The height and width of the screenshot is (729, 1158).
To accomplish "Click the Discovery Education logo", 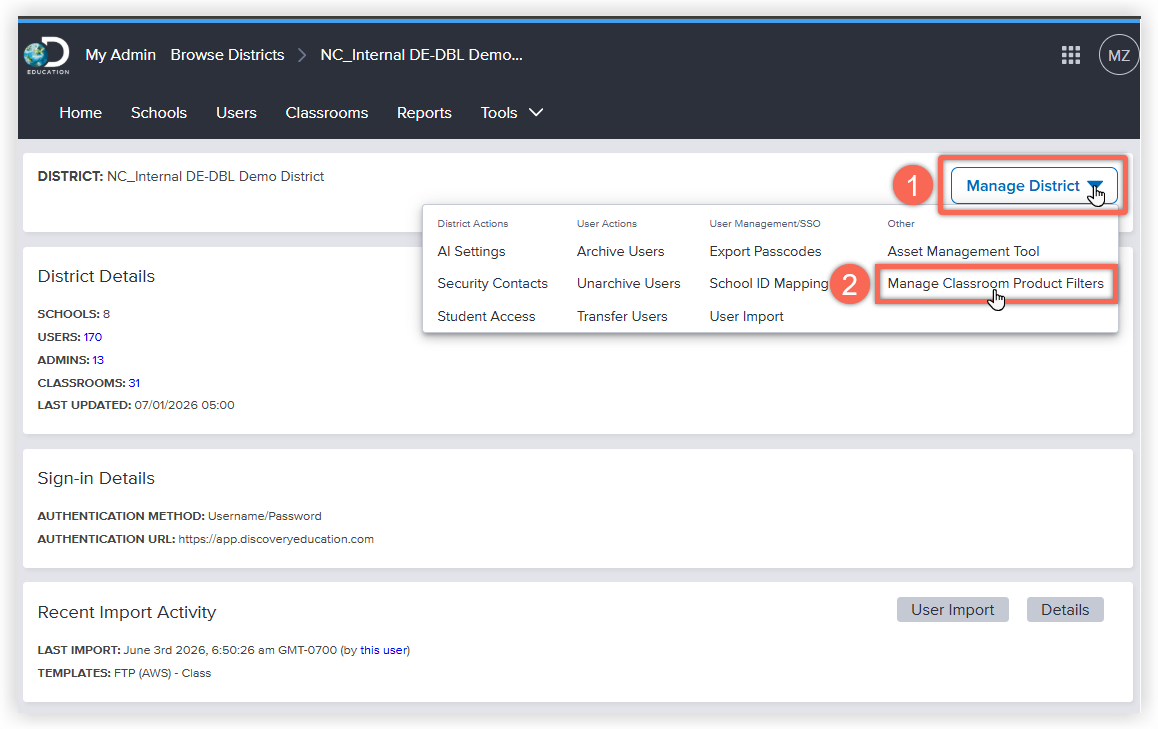I will point(47,56).
